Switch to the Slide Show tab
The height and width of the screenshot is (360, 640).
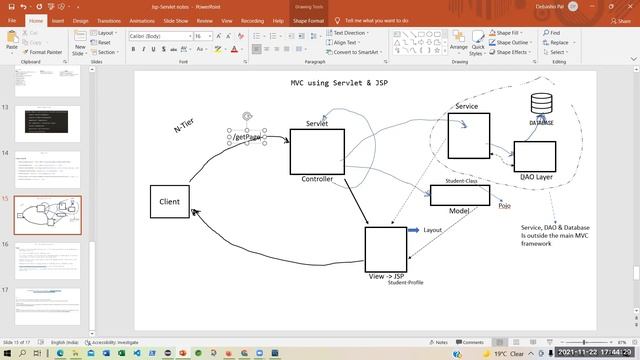176,21
